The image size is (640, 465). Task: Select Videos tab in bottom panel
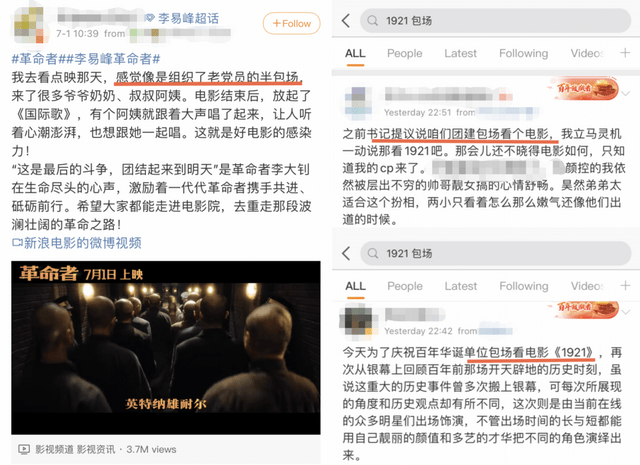click(587, 286)
